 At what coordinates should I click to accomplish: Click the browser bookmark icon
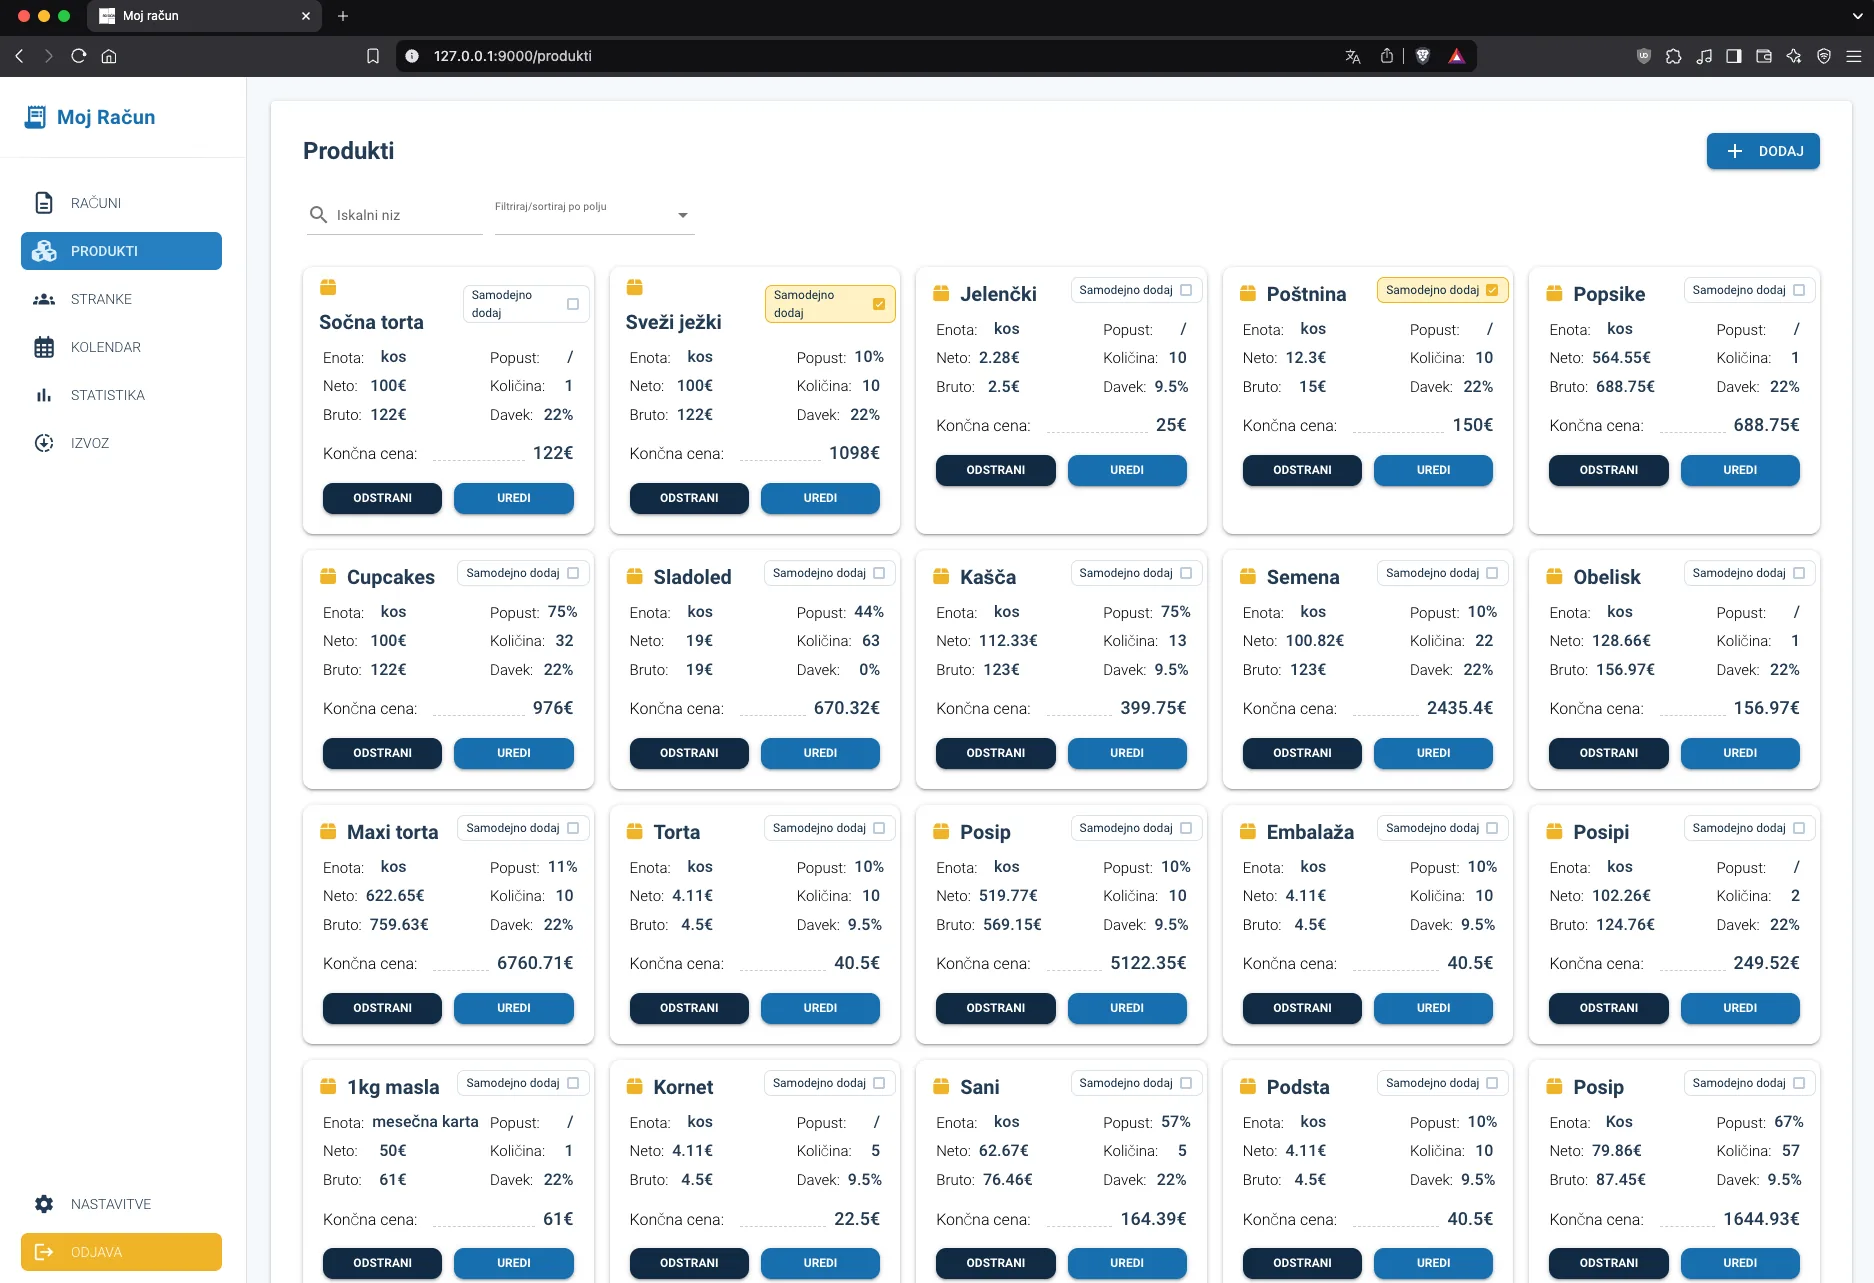[373, 56]
